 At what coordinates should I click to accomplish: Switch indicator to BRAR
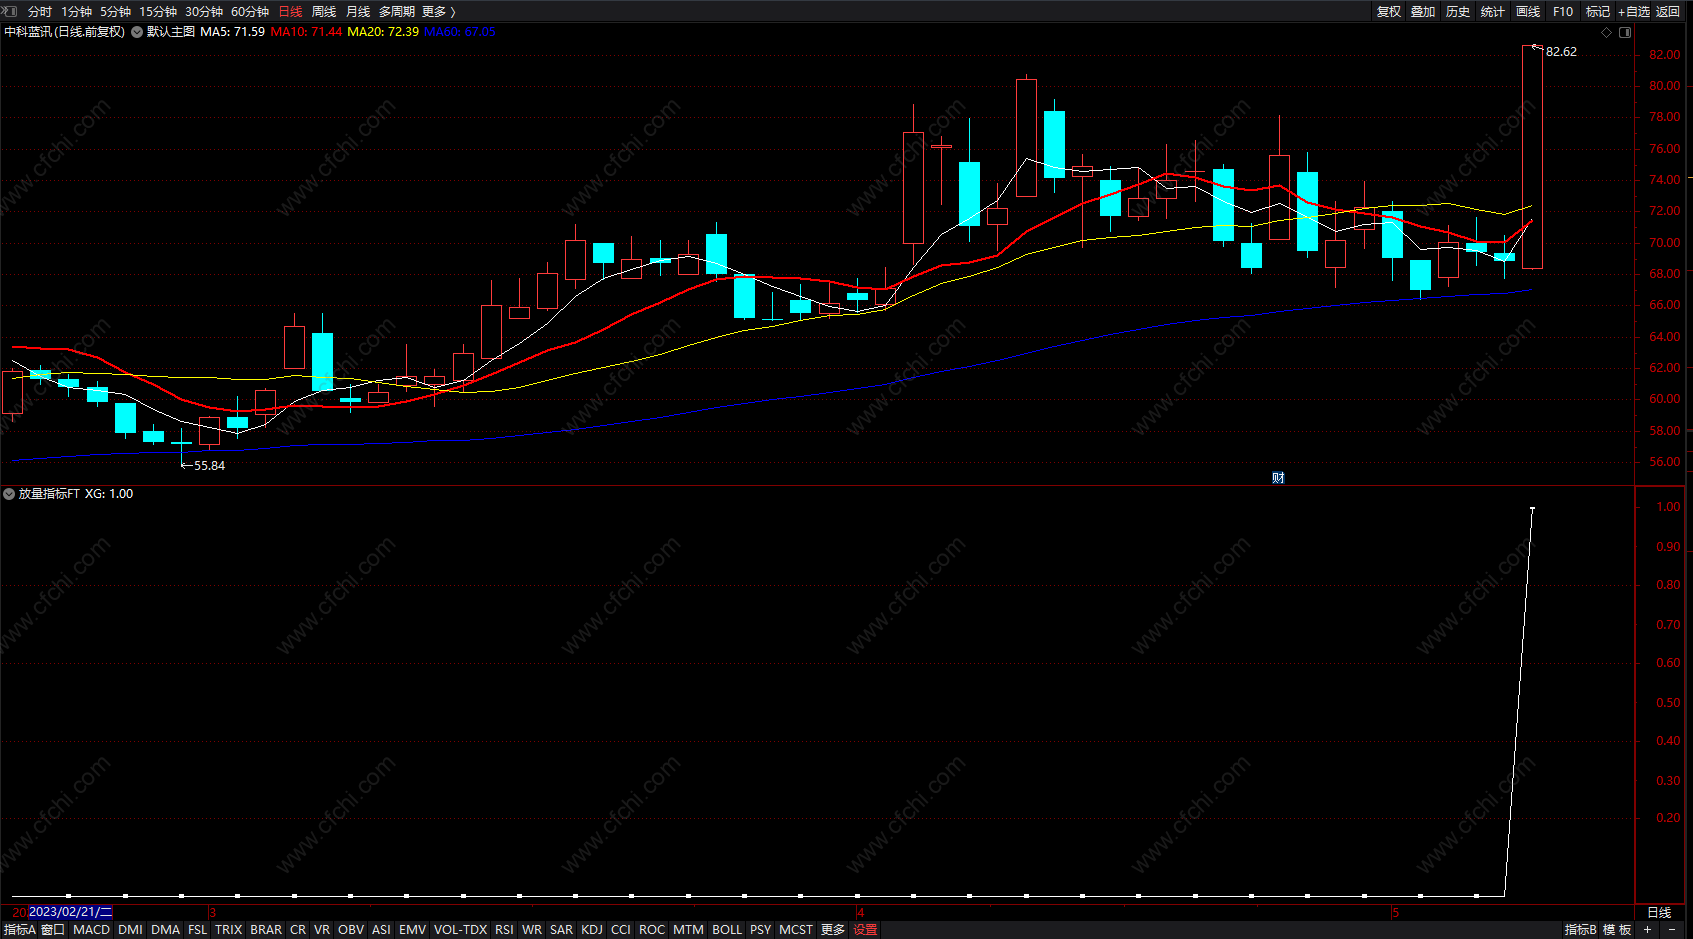tap(266, 930)
